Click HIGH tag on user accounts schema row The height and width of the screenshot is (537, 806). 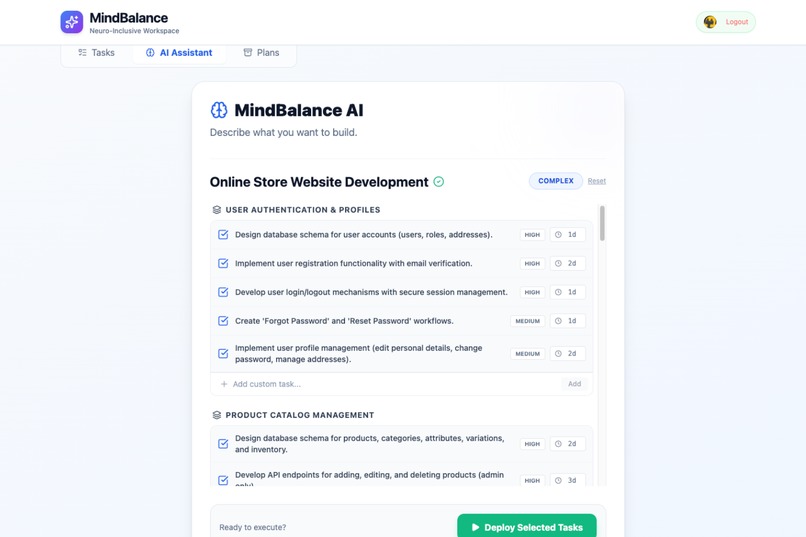[532, 235]
